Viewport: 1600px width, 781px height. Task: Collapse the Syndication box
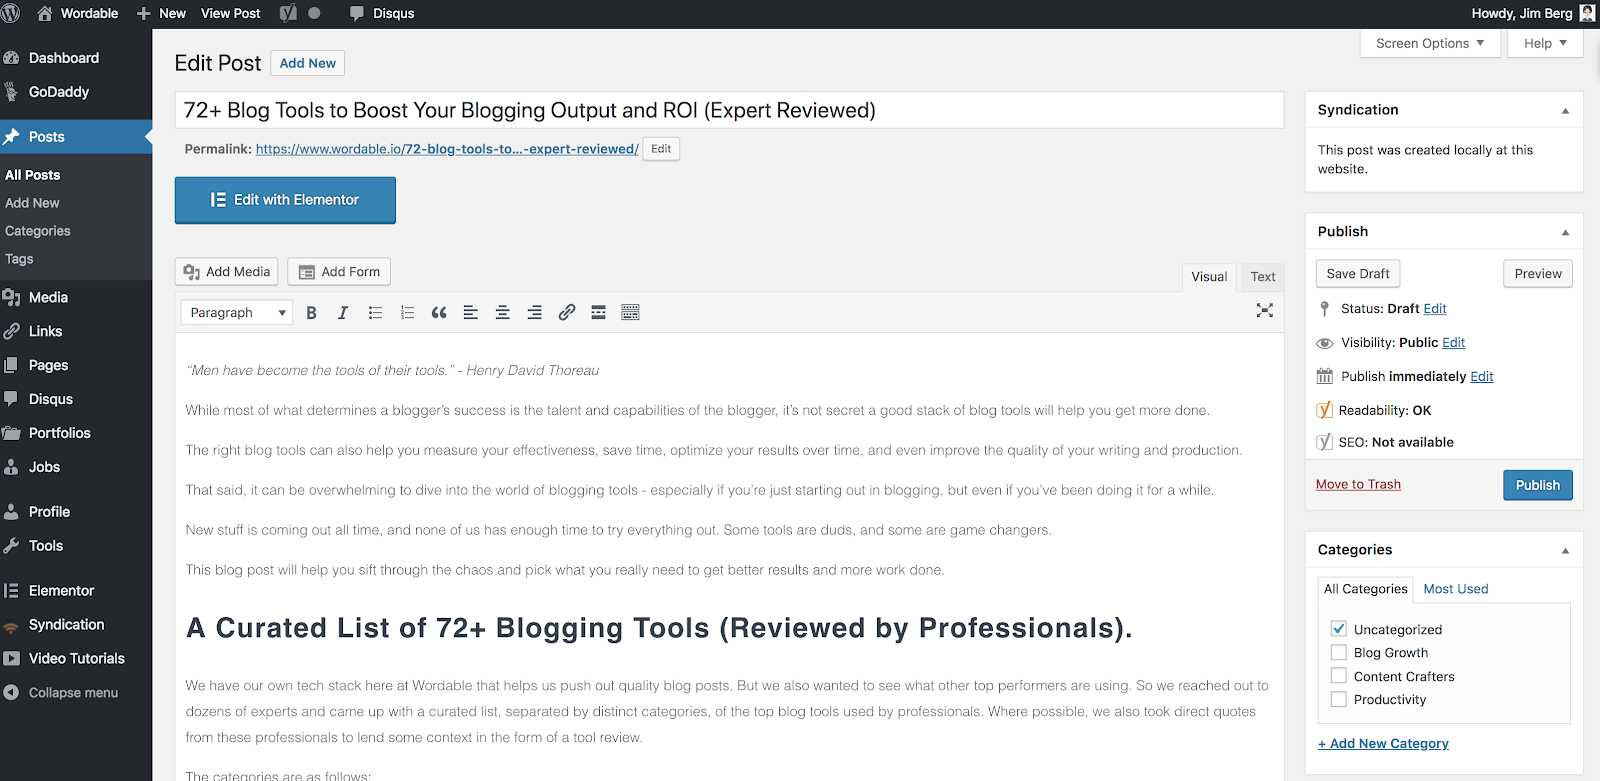(x=1565, y=111)
